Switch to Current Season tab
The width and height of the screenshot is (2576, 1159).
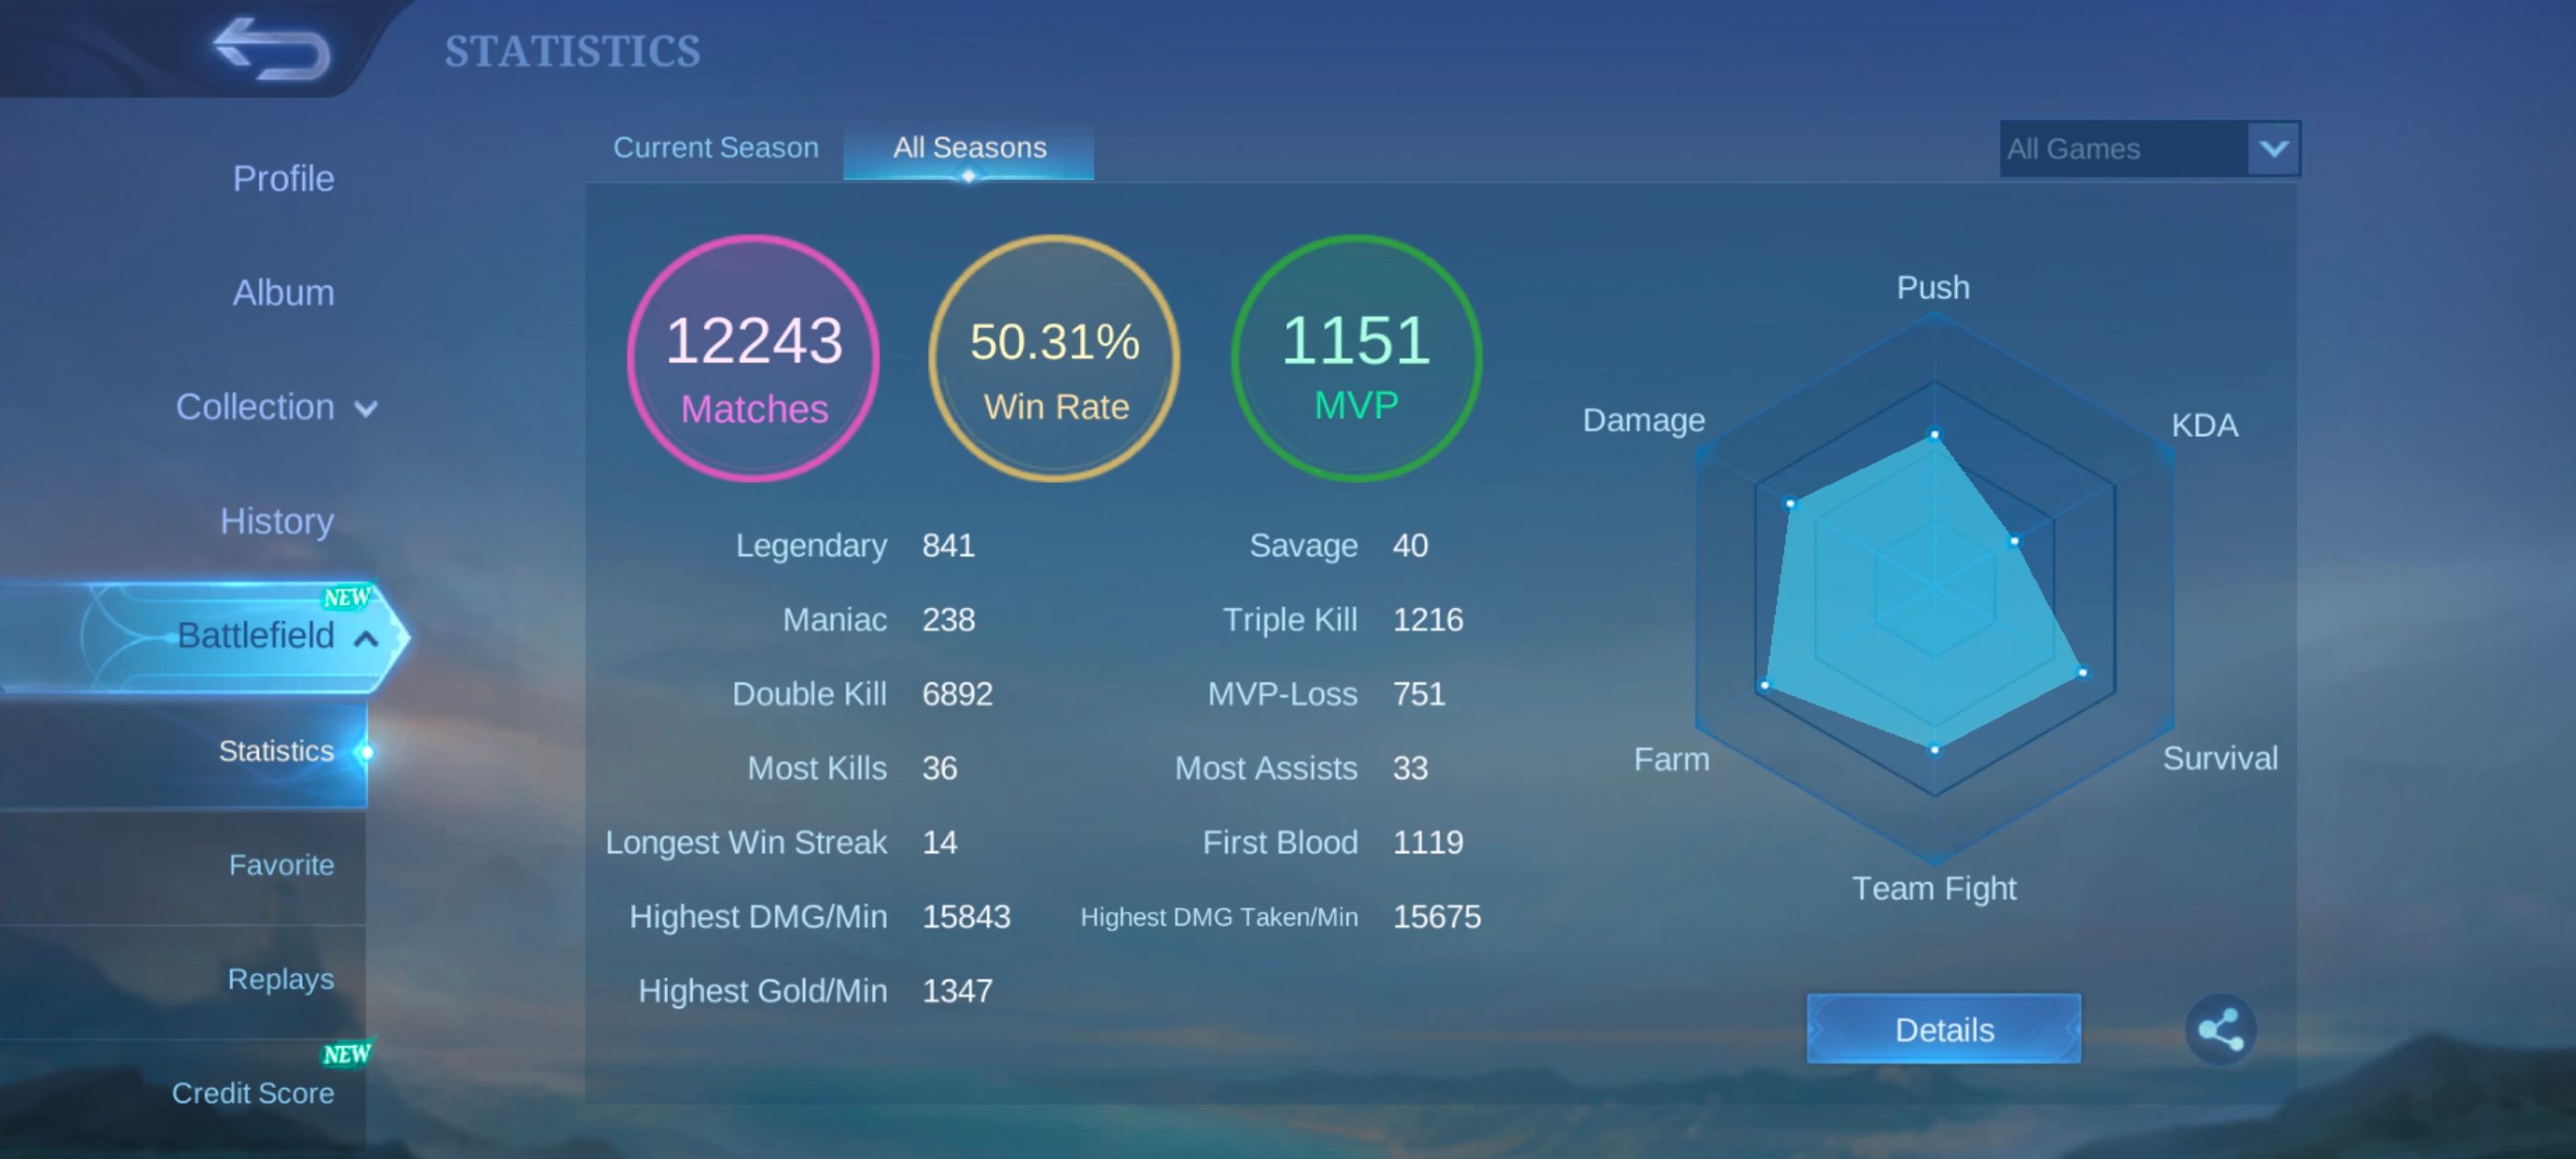[715, 148]
